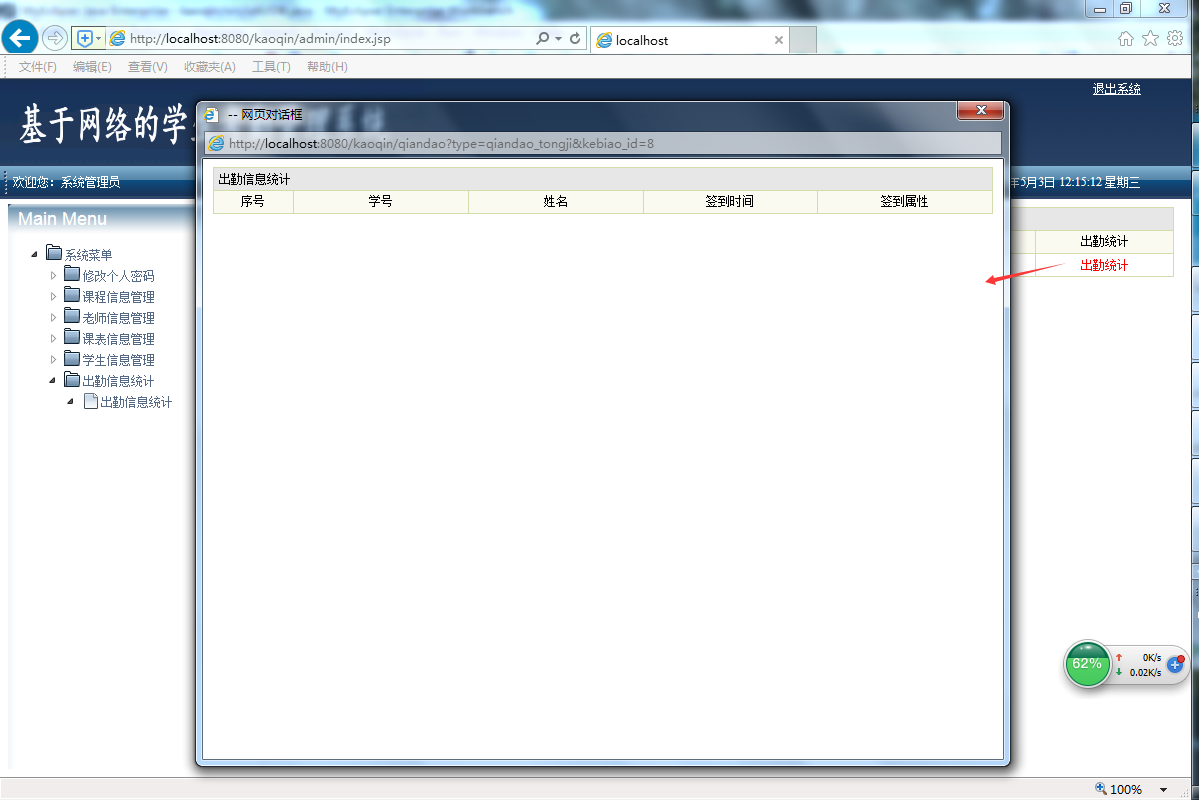Open favorites star icon
Image resolution: width=1199 pixels, height=800 pixels.
click(x=1150, y=39)
